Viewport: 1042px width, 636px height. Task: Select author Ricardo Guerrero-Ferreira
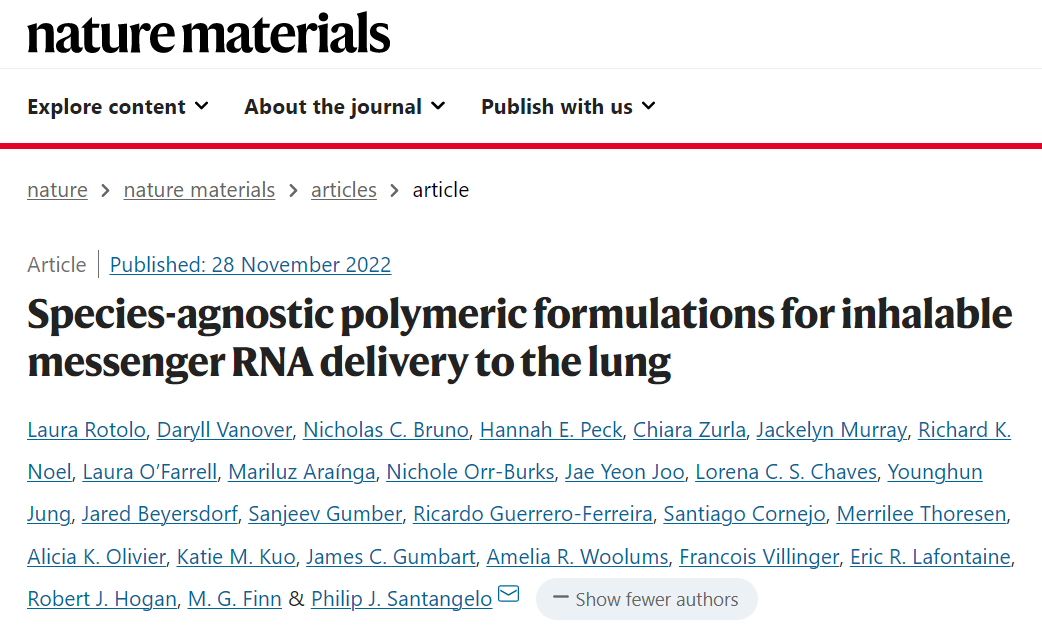533,514
